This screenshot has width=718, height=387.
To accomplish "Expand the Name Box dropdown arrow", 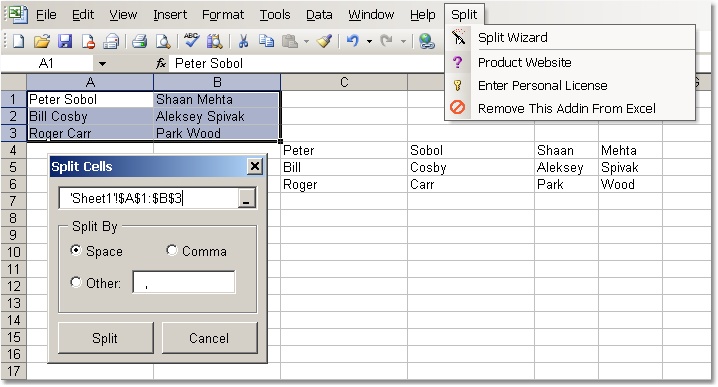I will point(103,64).
